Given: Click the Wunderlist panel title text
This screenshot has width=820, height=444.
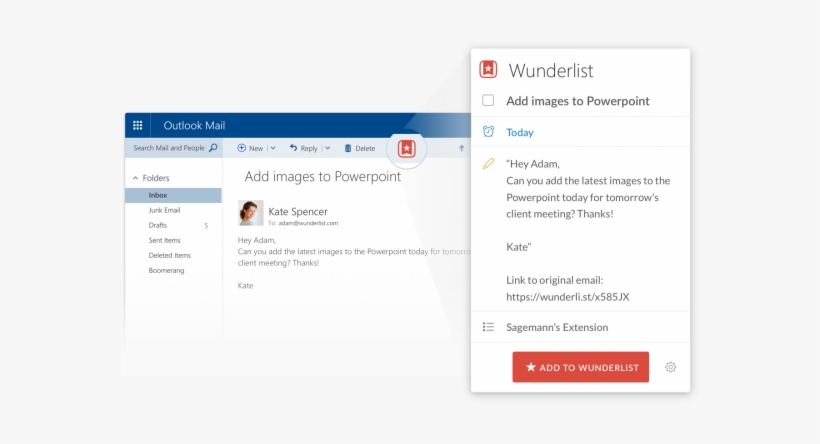Looking at the screenshot, I should click(x=551, y=71).
